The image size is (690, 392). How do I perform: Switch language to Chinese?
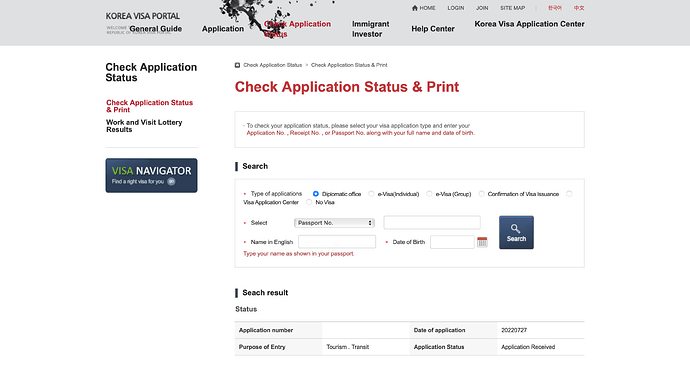[579, 8]
